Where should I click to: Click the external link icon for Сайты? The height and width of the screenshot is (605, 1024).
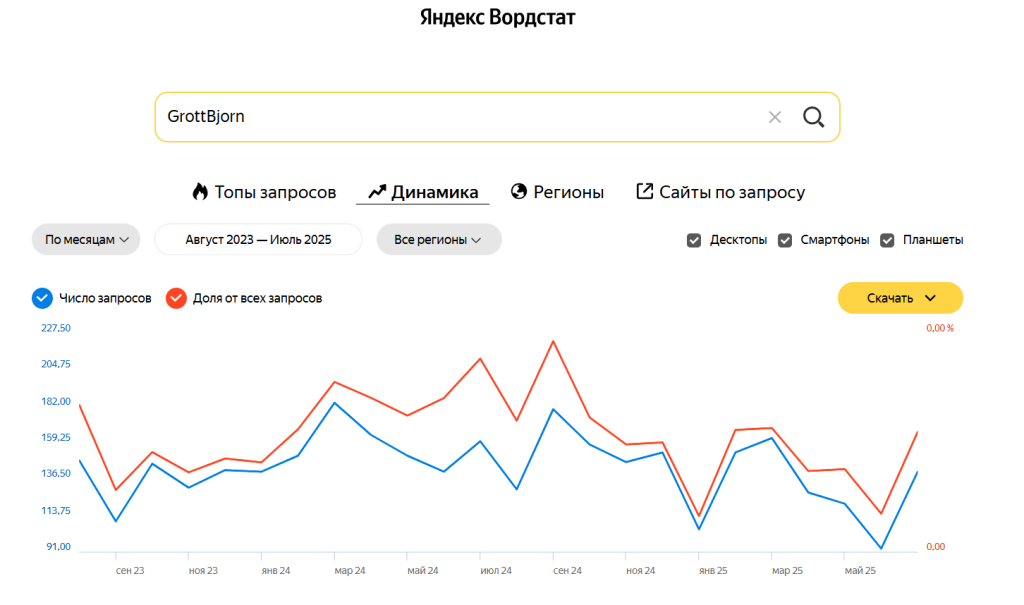point(645,192)
